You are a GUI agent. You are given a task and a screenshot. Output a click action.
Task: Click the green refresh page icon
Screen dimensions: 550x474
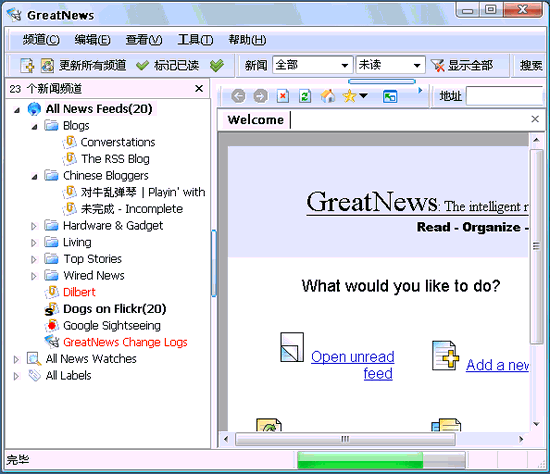[305, 96]
